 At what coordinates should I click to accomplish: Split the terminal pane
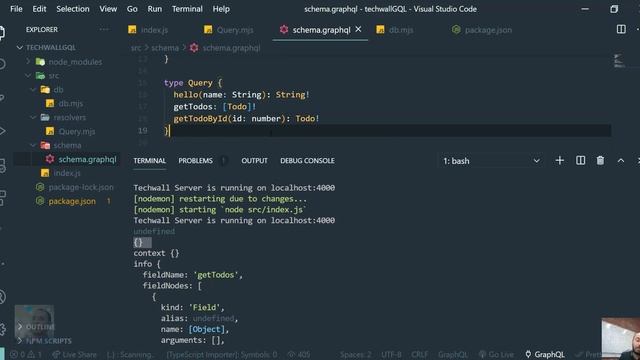coord(580,160)
